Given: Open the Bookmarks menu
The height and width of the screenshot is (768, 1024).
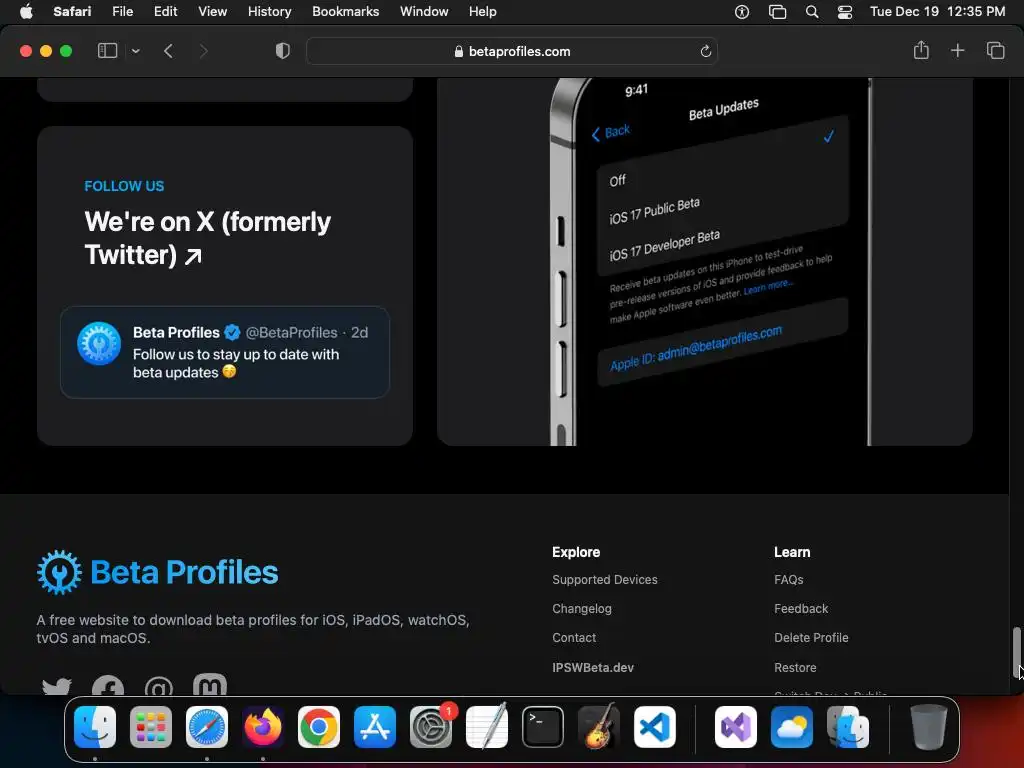Looking at the screenshot, I should point(345,11).
